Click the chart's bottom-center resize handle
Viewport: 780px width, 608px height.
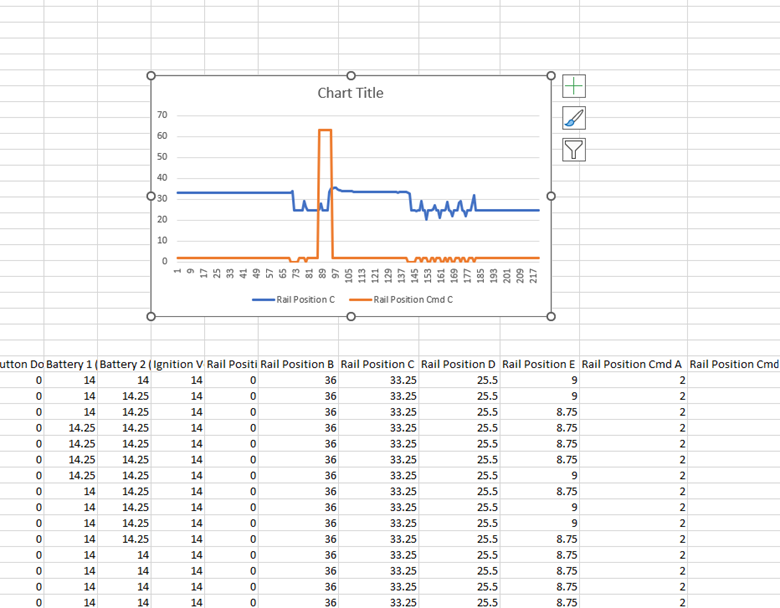(351, 316)
